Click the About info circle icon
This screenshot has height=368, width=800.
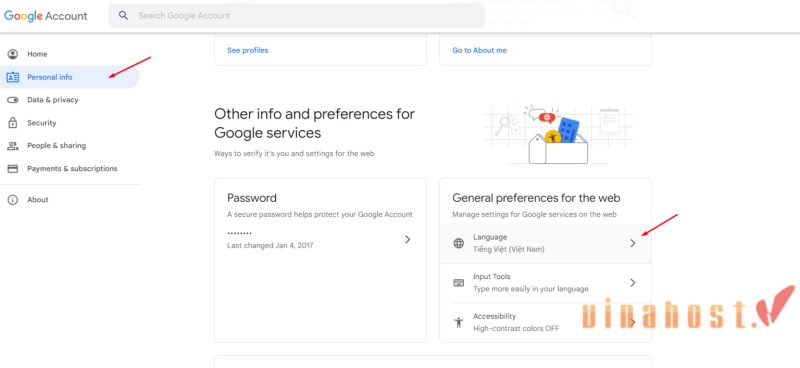point(13,200)
